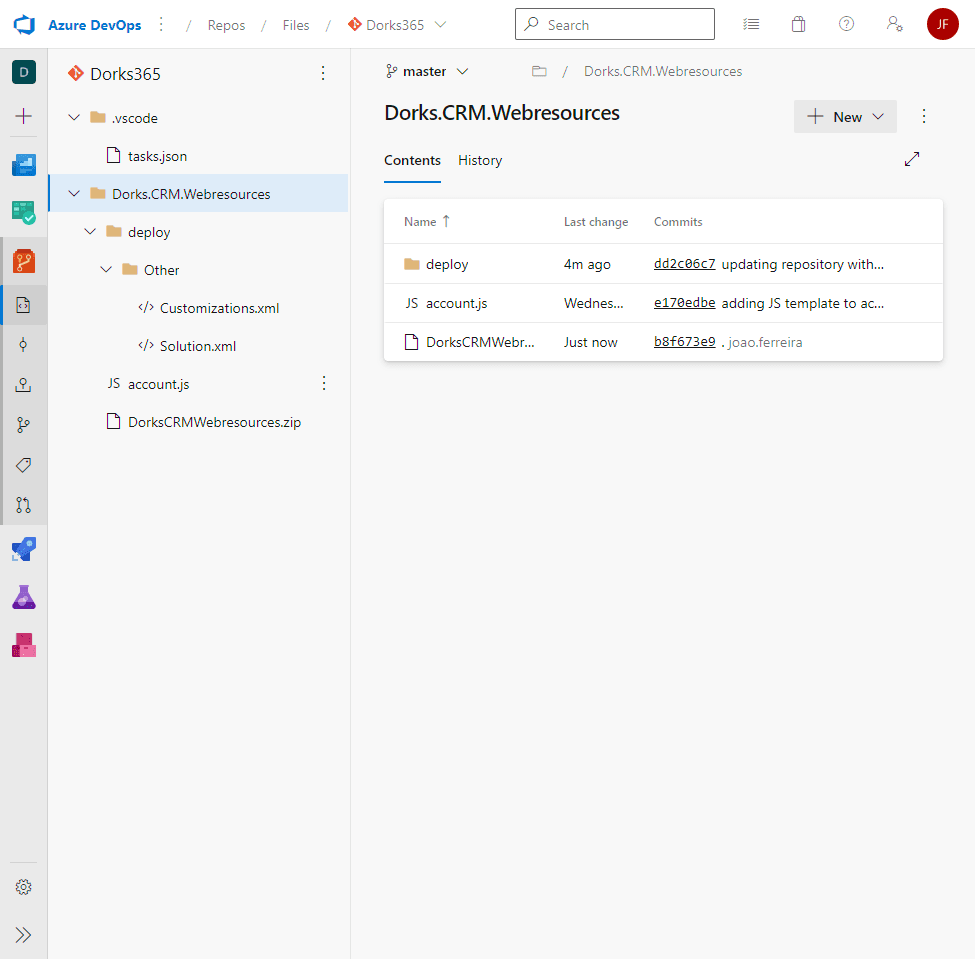Click the 'Just now' last change cell

pyautogui.click(x=591, y=342)
